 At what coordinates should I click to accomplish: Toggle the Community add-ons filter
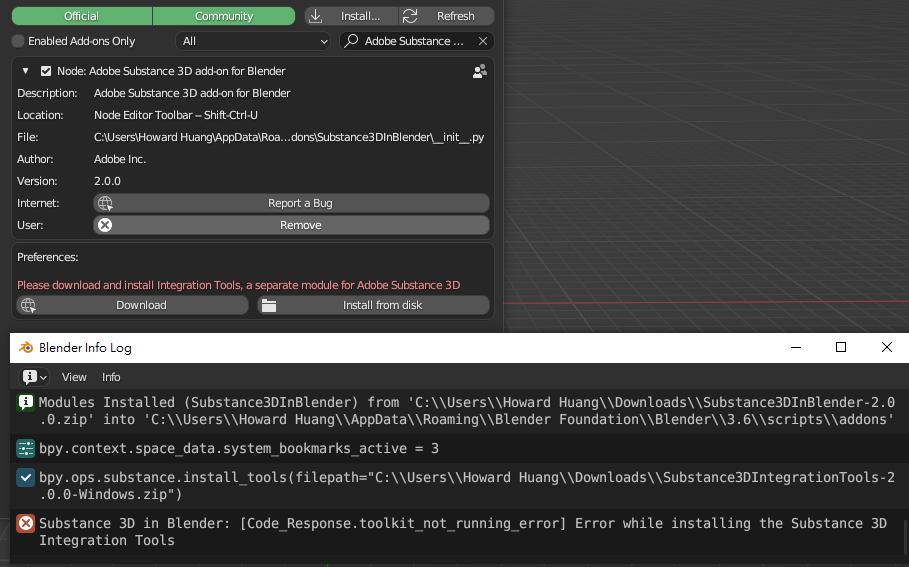coord(224,16)
